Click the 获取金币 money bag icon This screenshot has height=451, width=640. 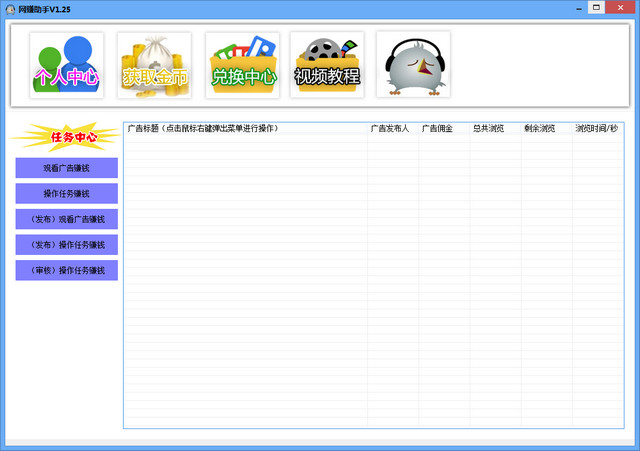(x=154, y=65)
